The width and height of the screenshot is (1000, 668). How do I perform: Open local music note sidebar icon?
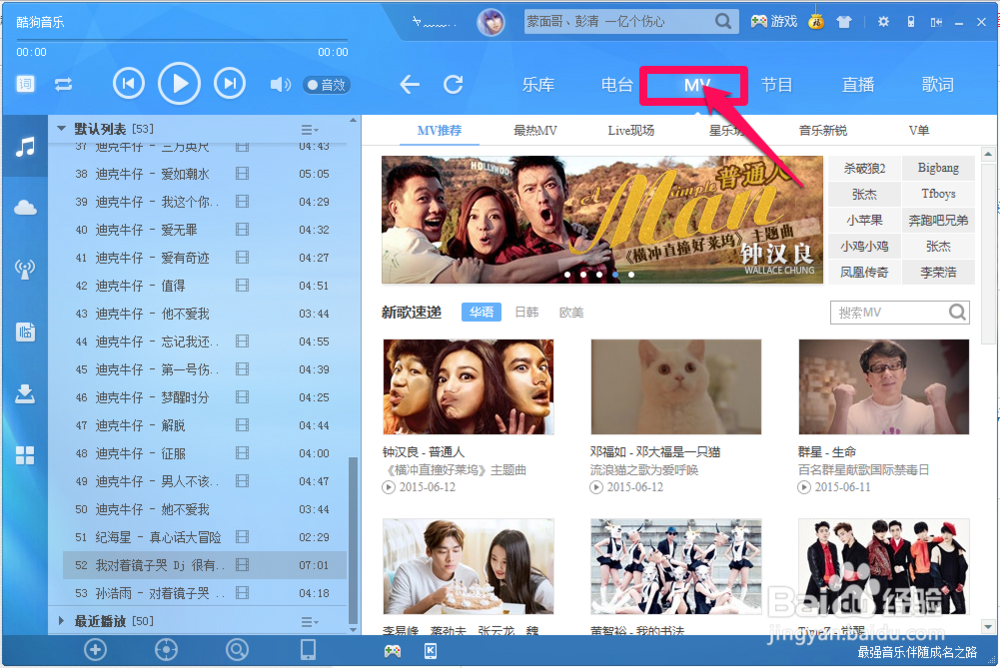(x=25, y=147)
